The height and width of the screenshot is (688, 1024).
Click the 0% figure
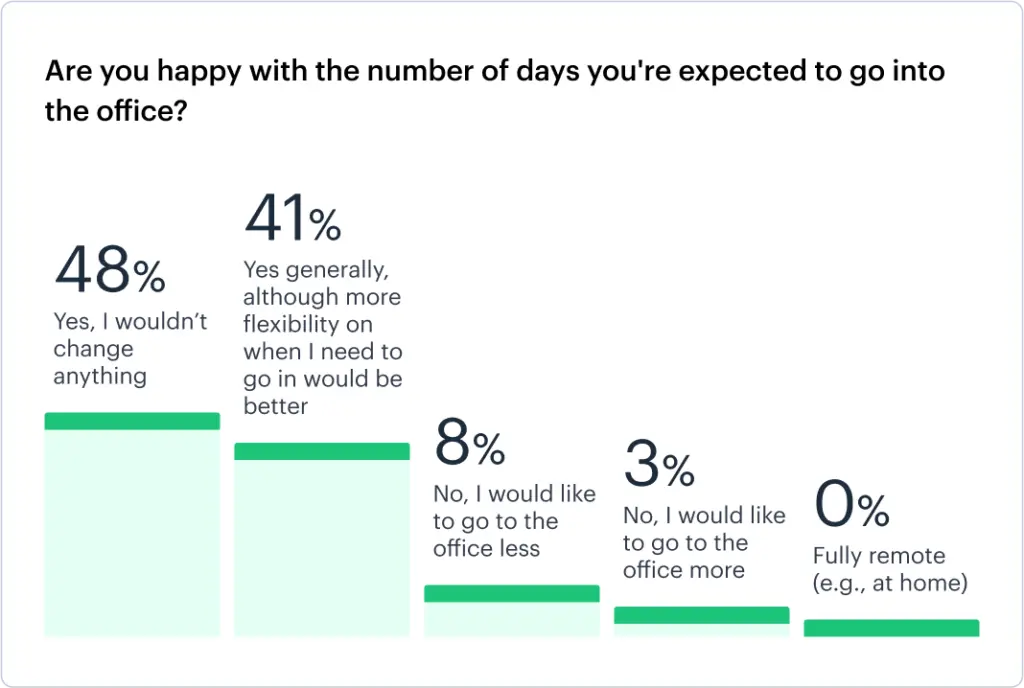pos(851,505)
